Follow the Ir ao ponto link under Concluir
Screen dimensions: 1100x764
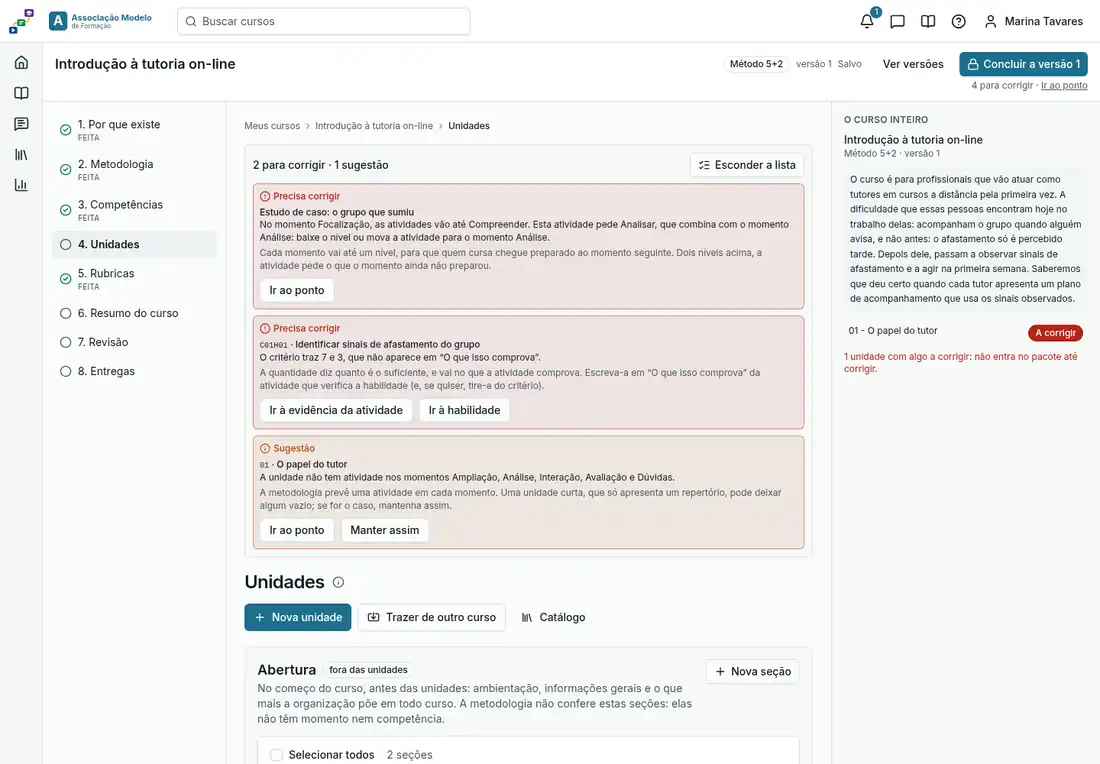(1064, 86)
